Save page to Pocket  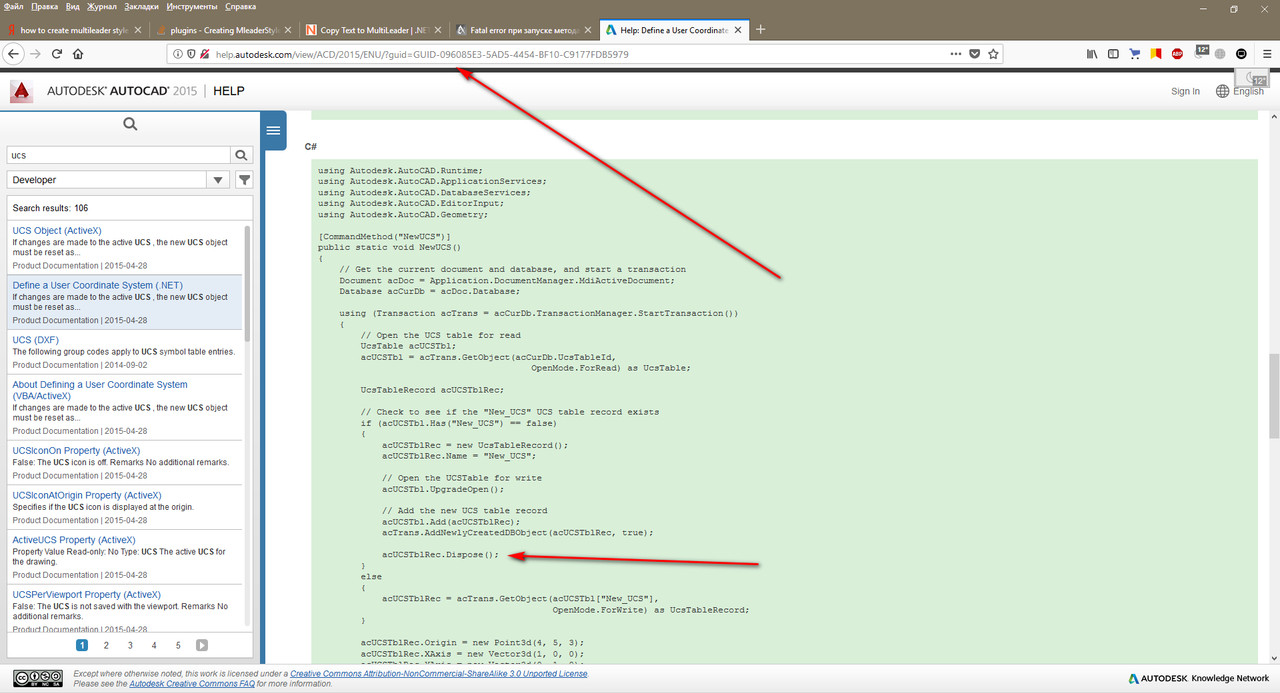point(975,54)
